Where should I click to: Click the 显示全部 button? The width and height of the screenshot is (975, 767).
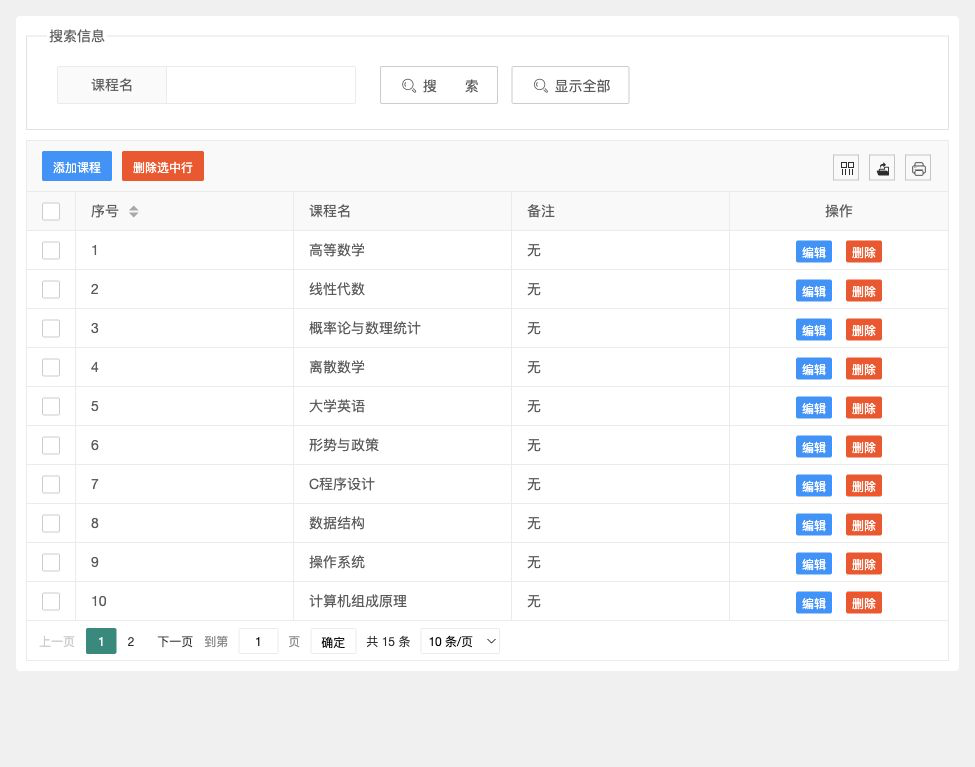(x=570, y=85)
